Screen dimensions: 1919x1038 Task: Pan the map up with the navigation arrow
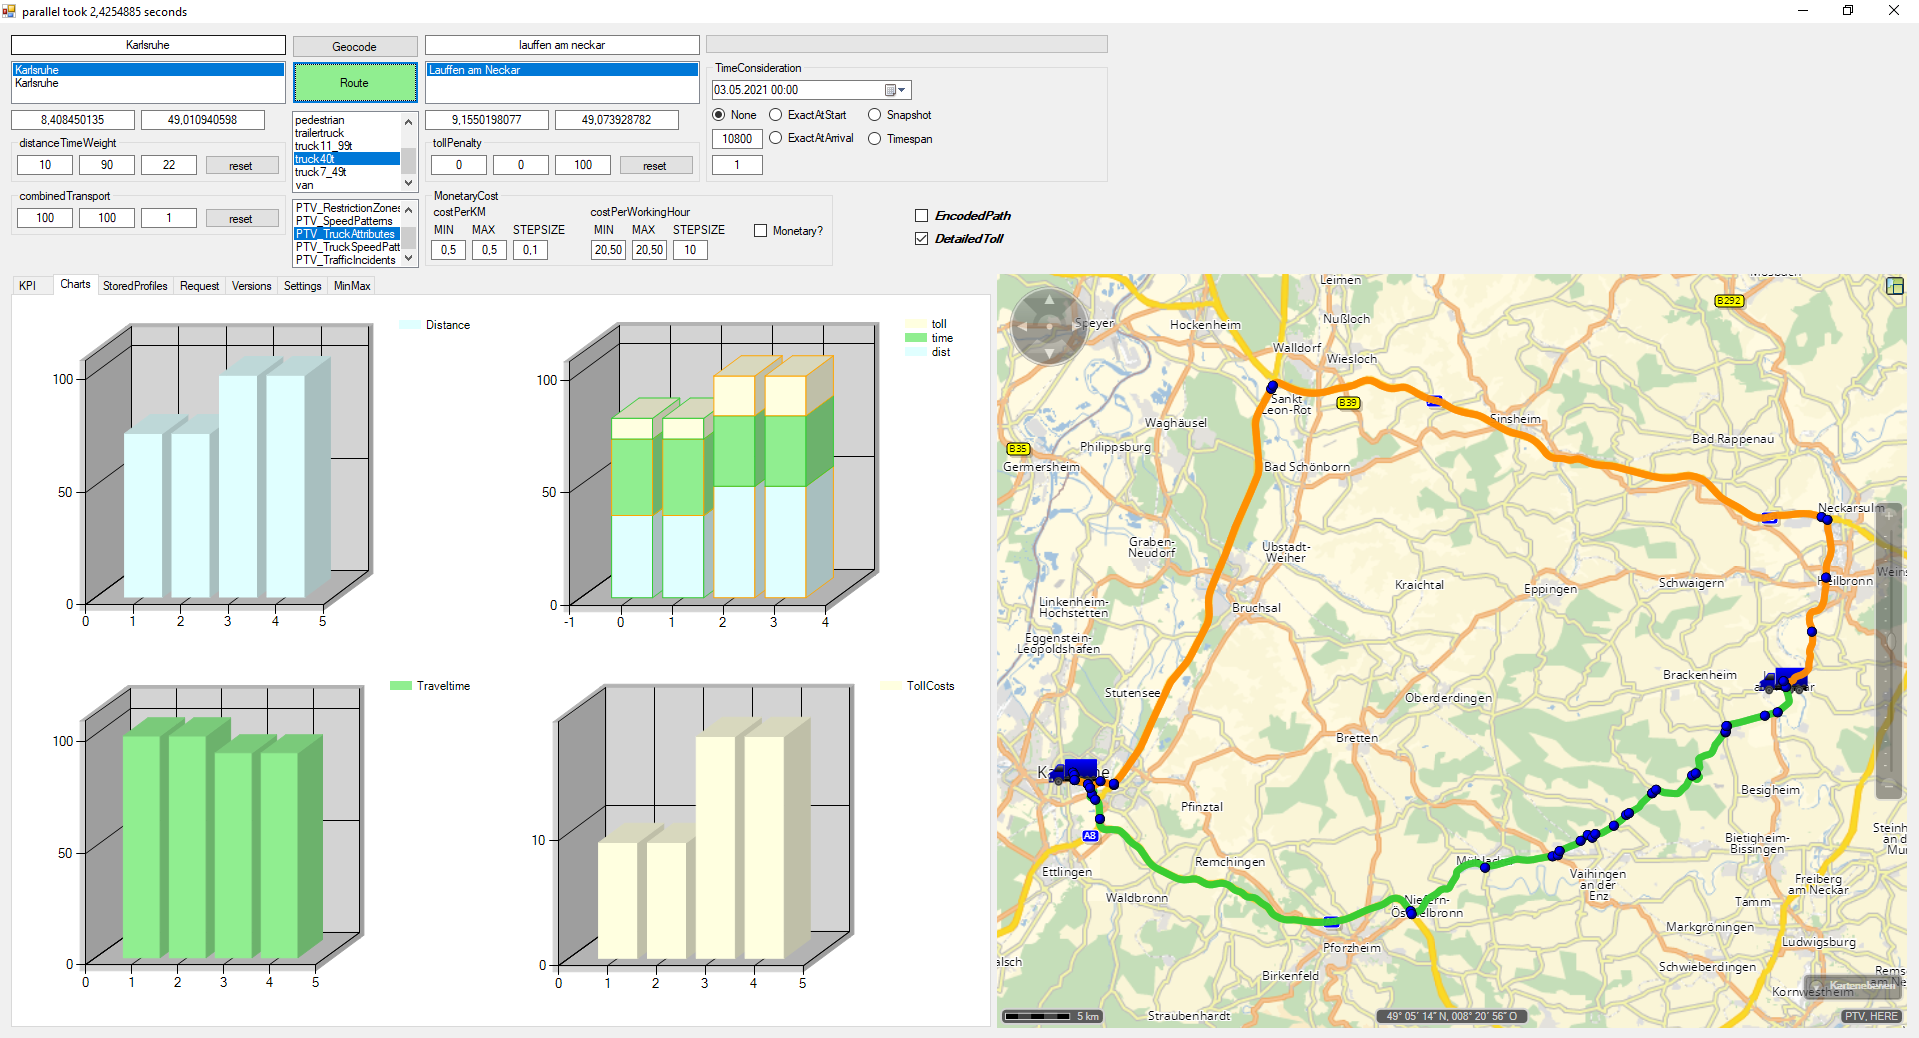1048,299
